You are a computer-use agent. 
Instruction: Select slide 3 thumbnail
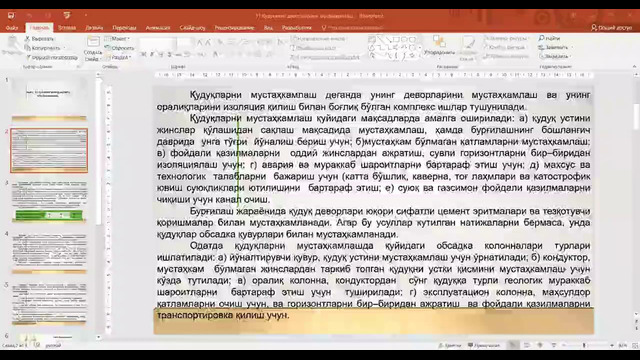tap(49, 202)
